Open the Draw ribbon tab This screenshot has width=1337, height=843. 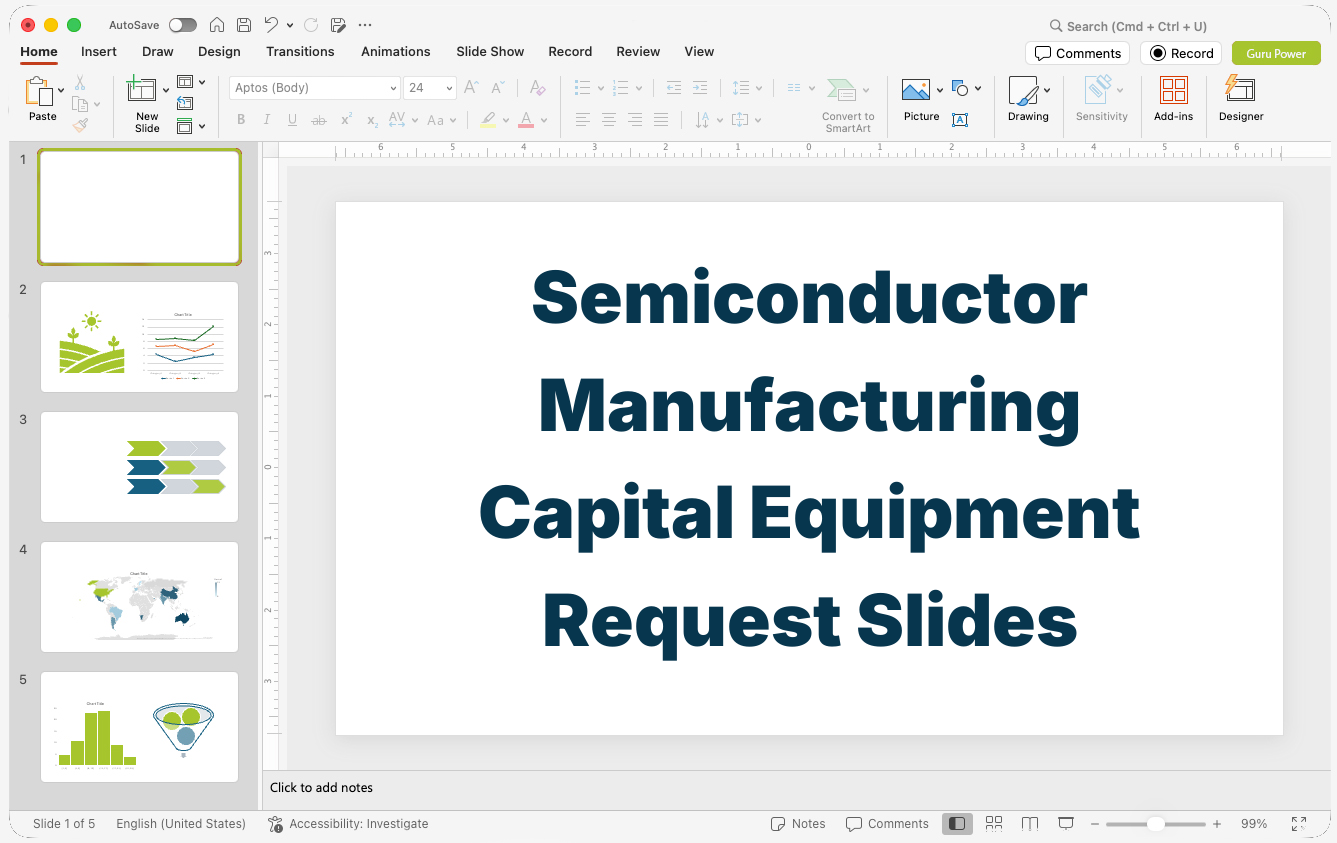pyautogui.click(x=158, y=52)
